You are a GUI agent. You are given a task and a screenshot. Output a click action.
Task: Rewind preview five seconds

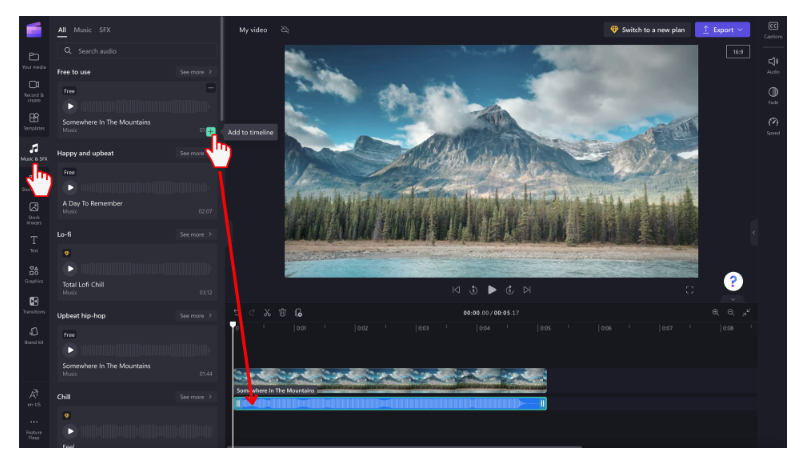click(474, 290)
